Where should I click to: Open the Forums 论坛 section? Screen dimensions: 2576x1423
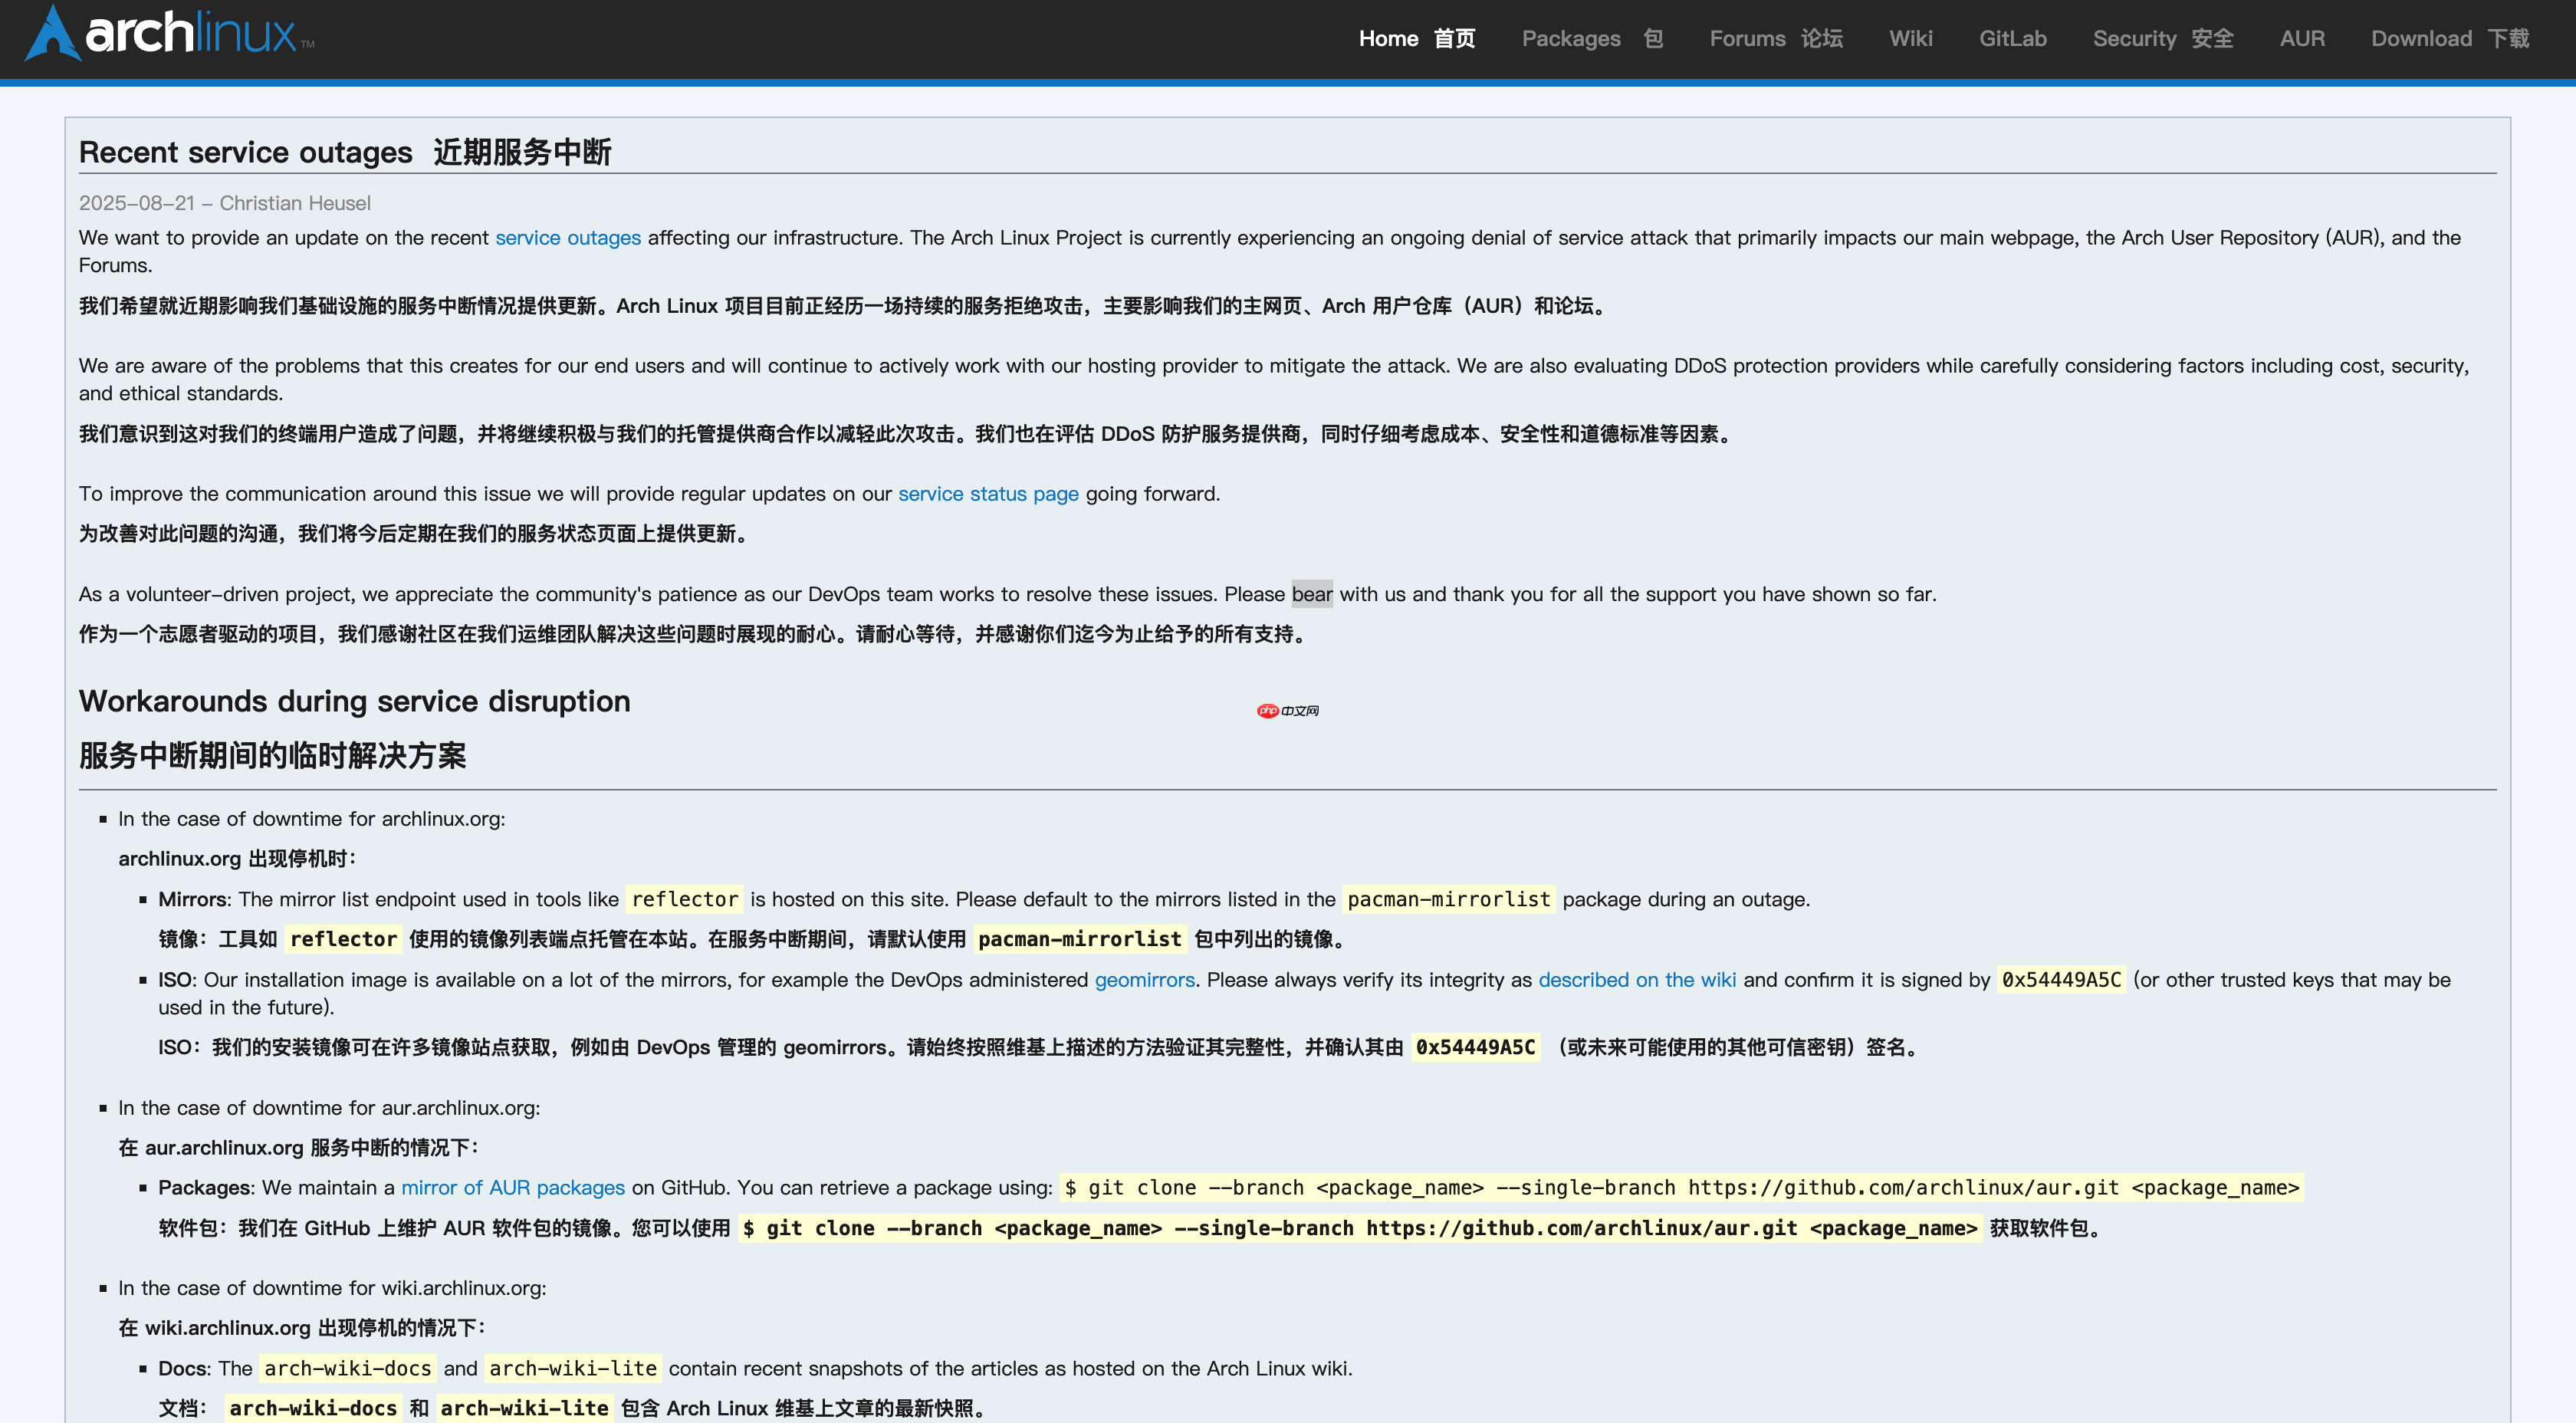(x=1776, y=38)
